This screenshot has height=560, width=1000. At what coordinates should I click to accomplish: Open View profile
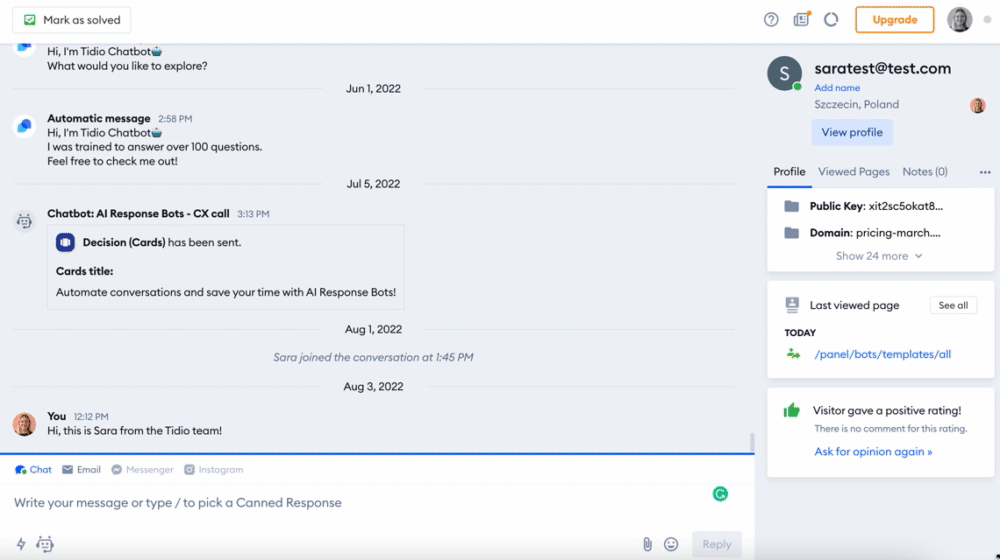[852, 132]
